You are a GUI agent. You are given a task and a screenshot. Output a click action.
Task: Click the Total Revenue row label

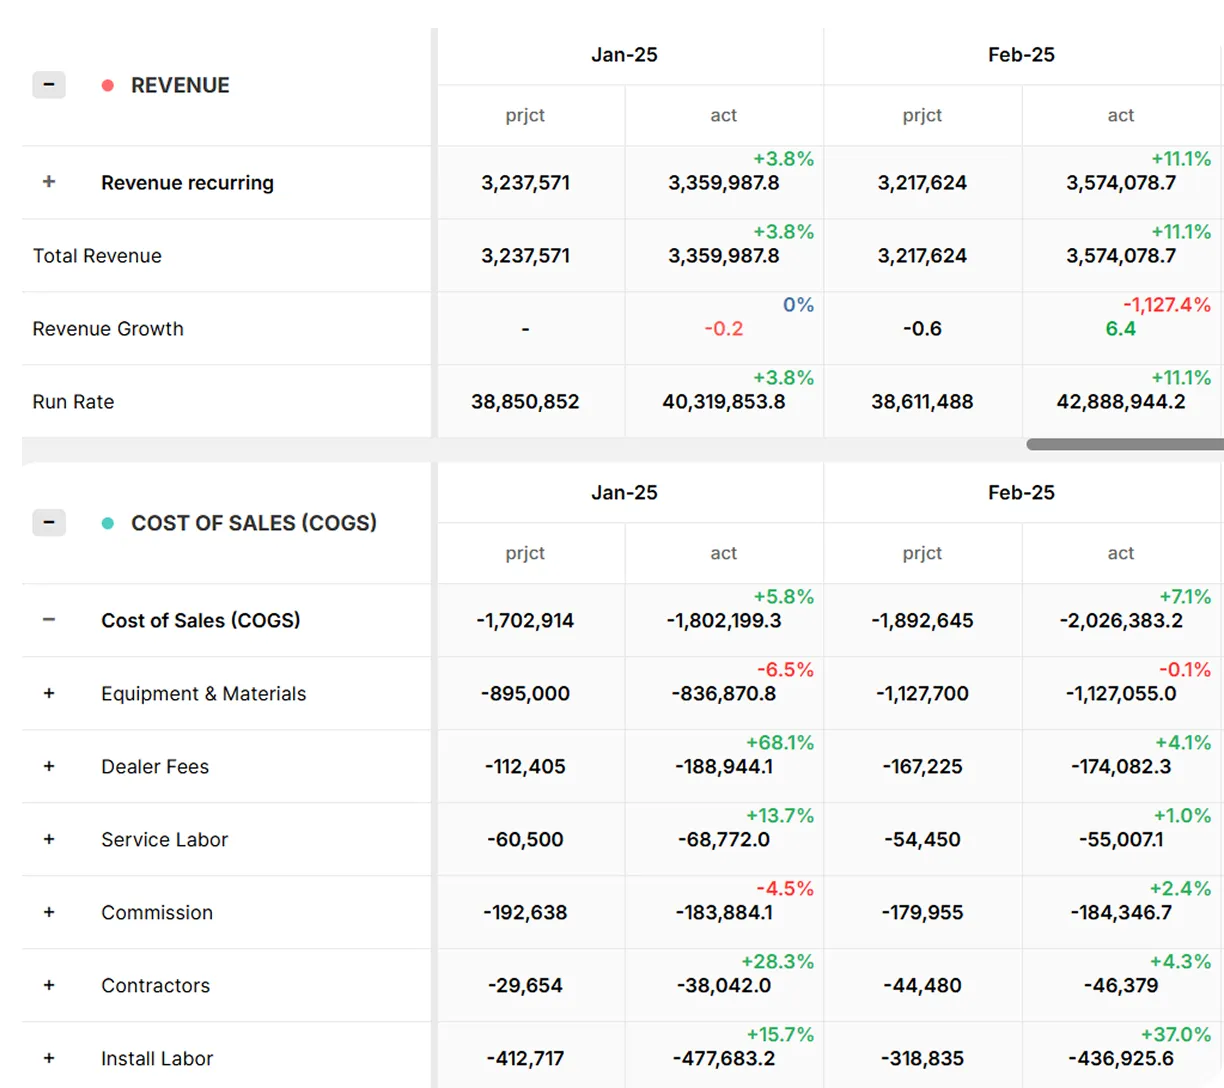[x=96, y=255]
